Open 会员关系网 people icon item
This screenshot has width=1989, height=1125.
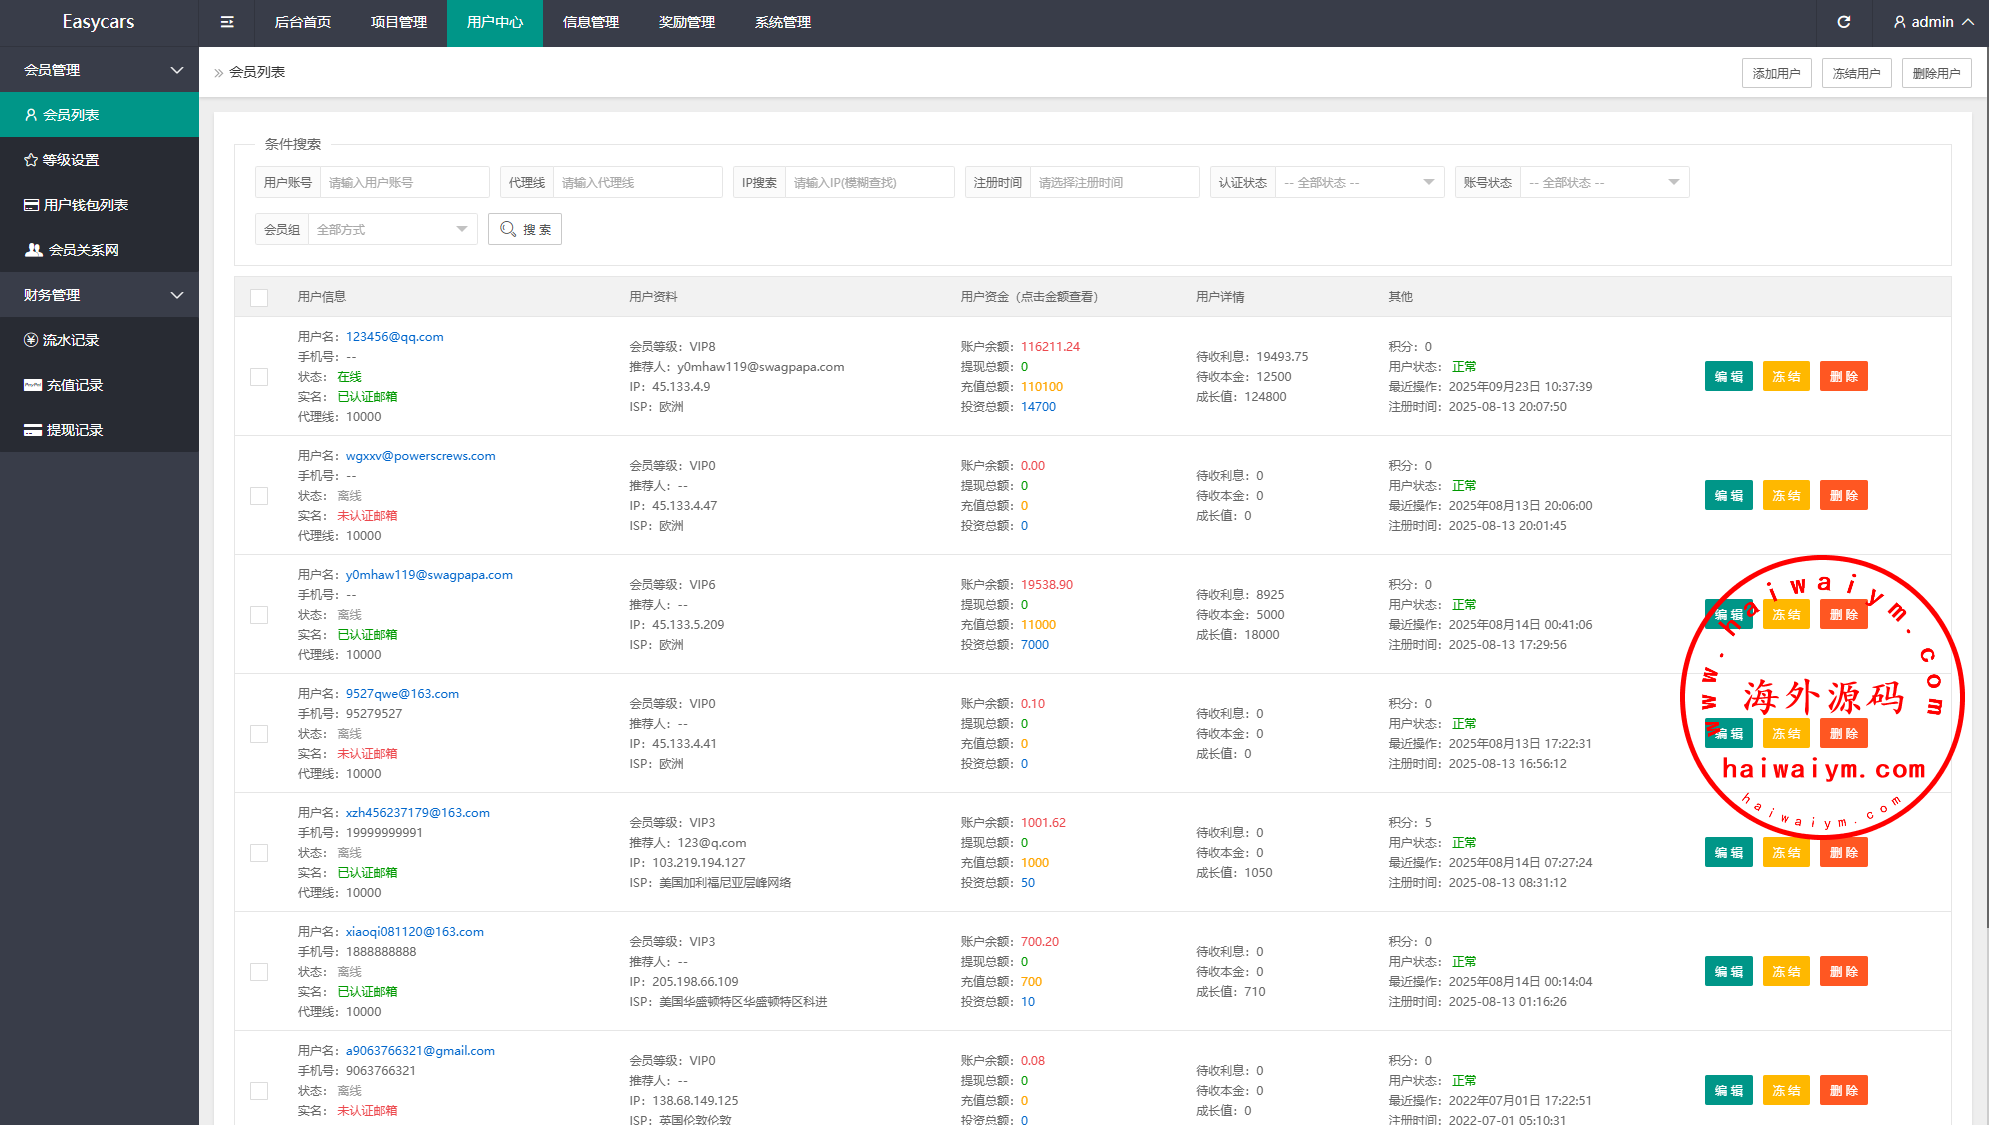(72, 250)
